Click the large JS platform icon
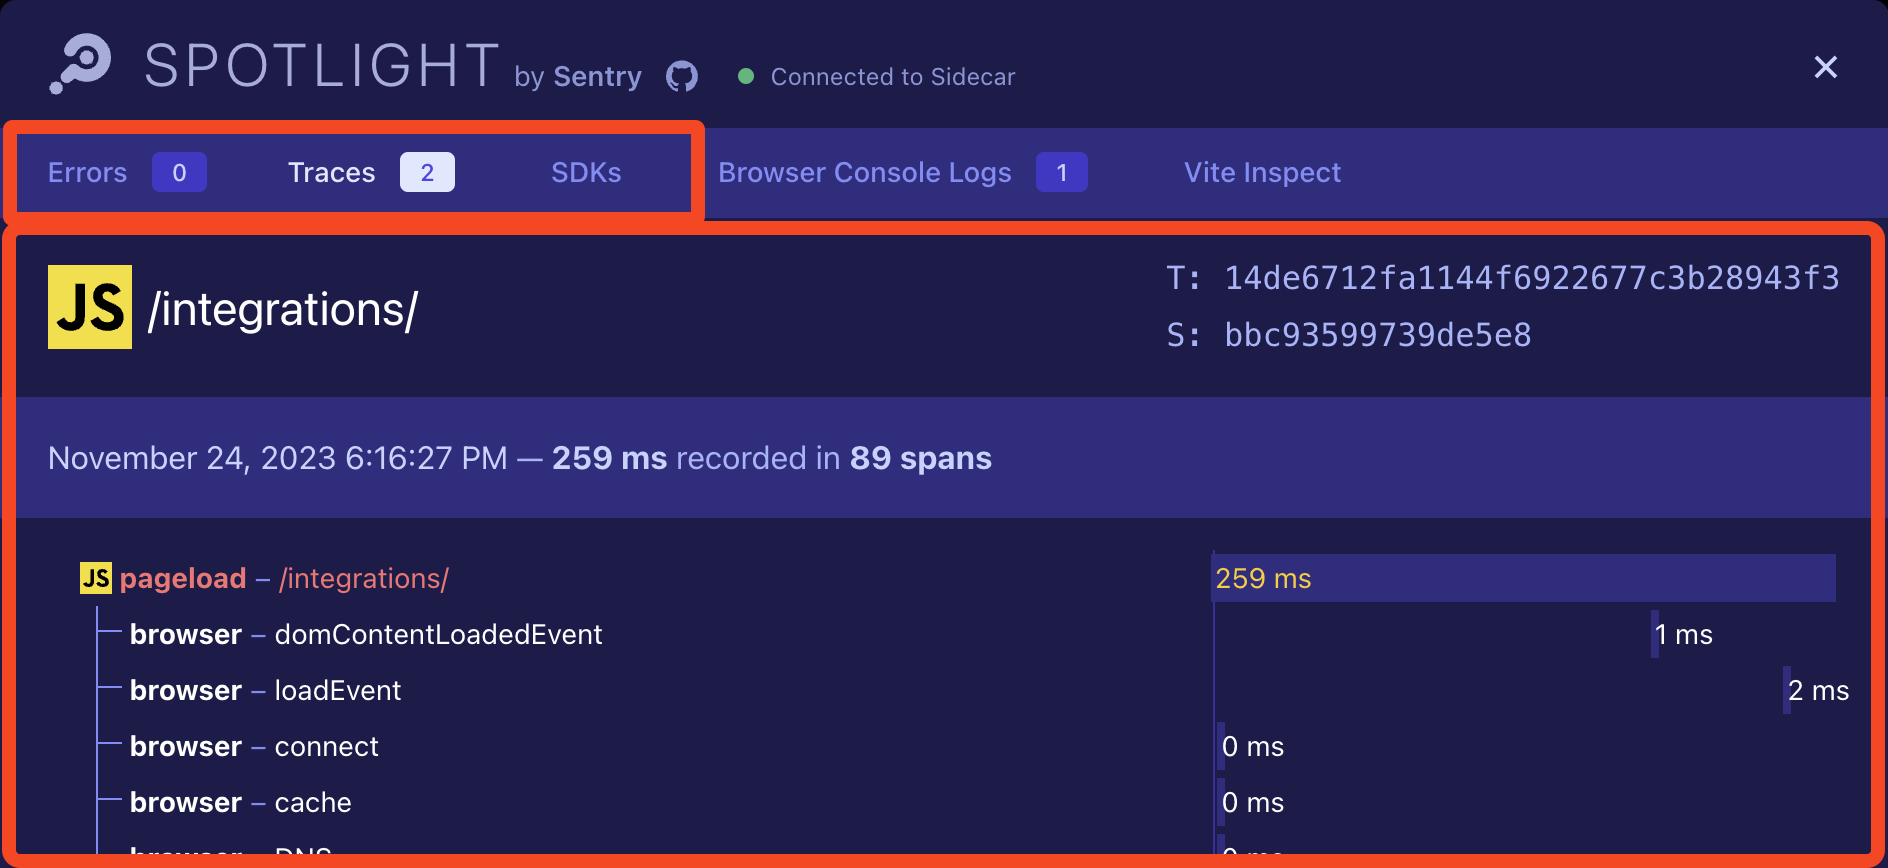Screen dimensions: 1888x868 tap(90, 307)
